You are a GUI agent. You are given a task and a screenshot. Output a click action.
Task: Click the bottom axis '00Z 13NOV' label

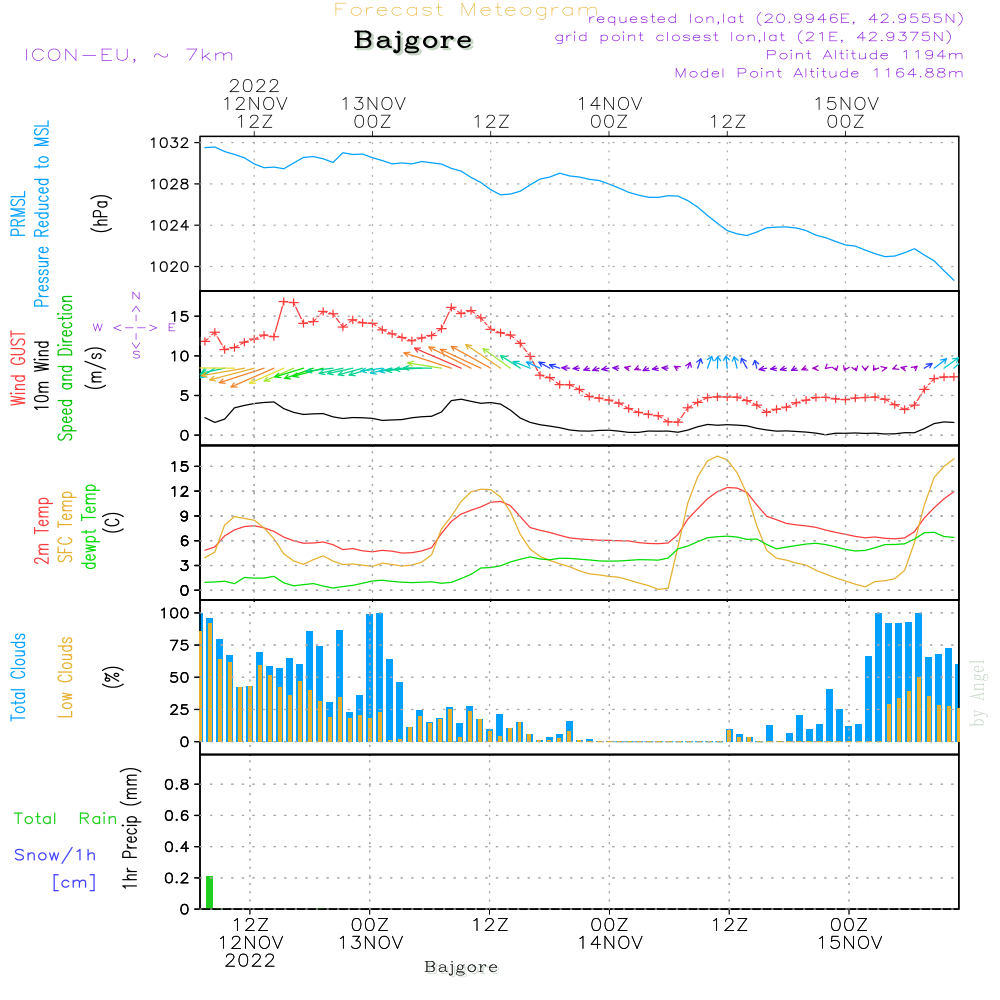(x=371, y=934)
